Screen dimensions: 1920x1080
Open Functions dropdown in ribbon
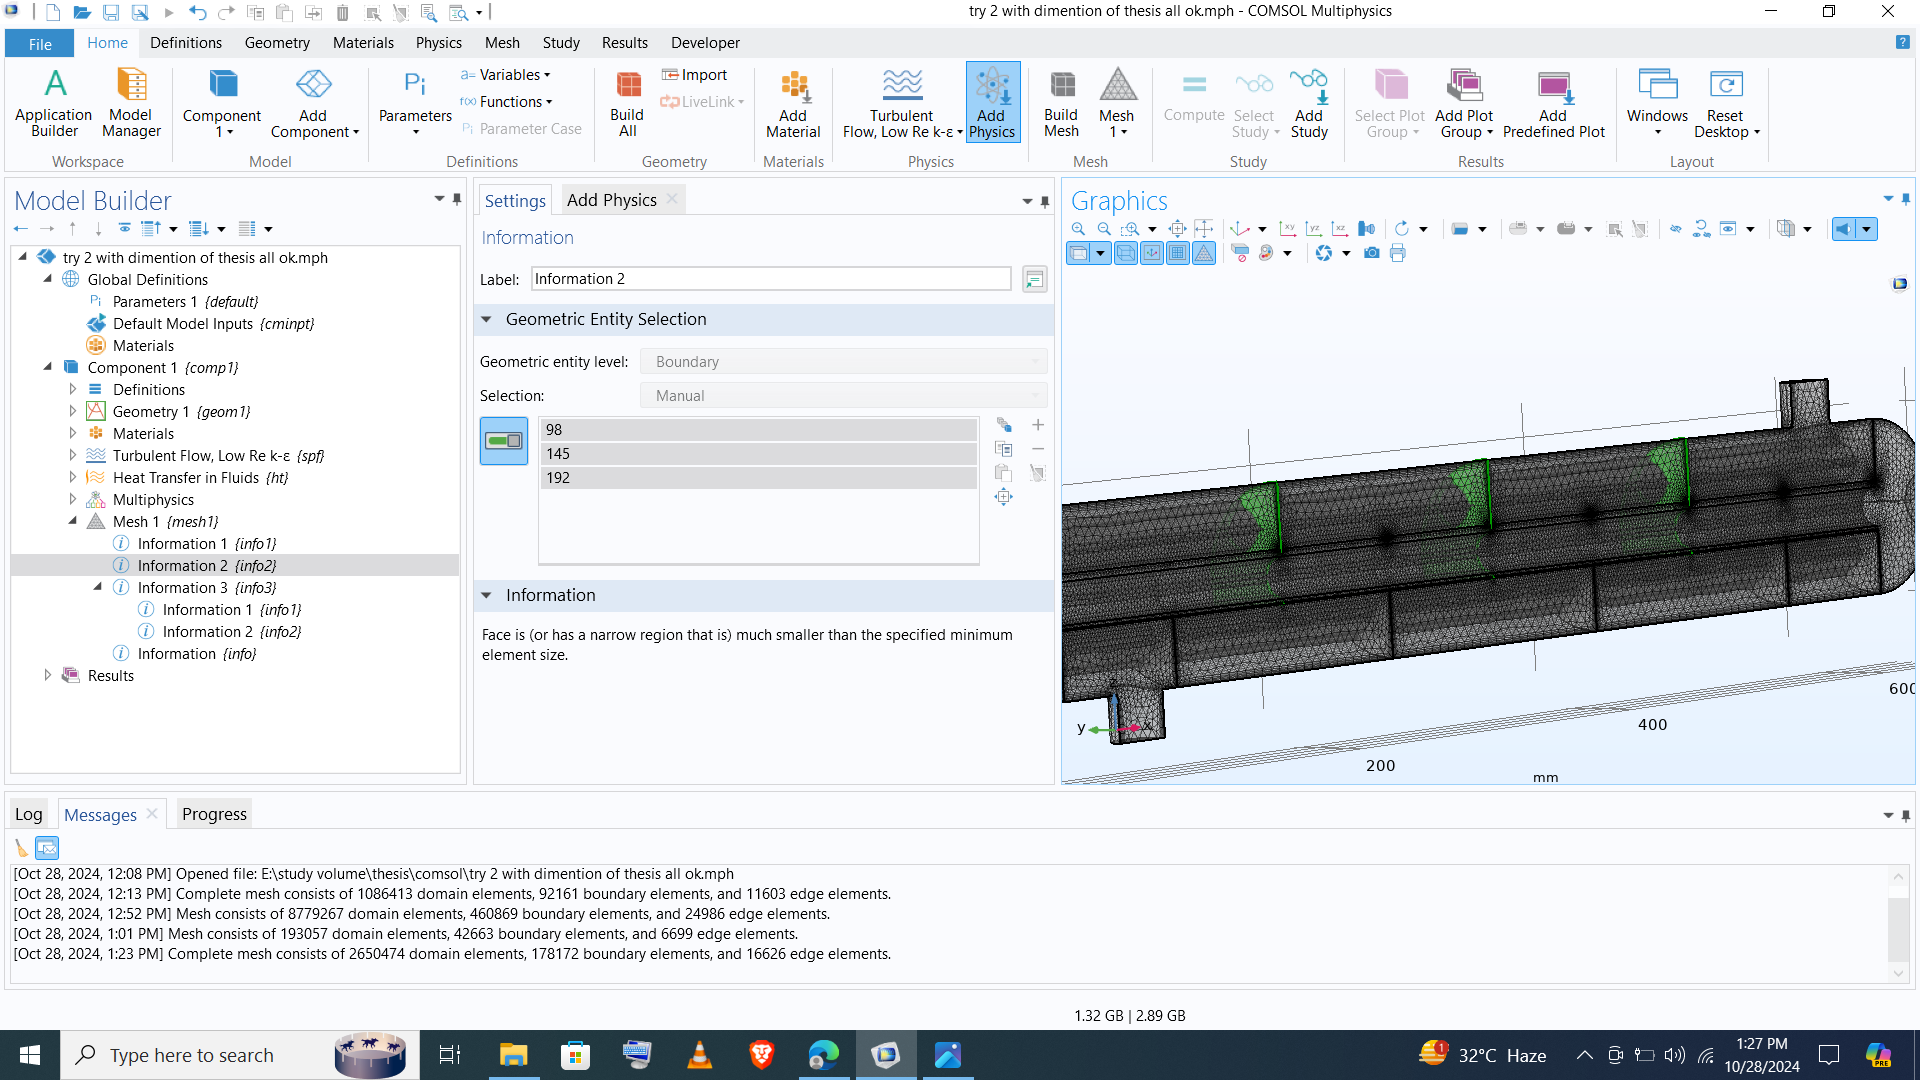pyautogui.click(x=506, y=102)
